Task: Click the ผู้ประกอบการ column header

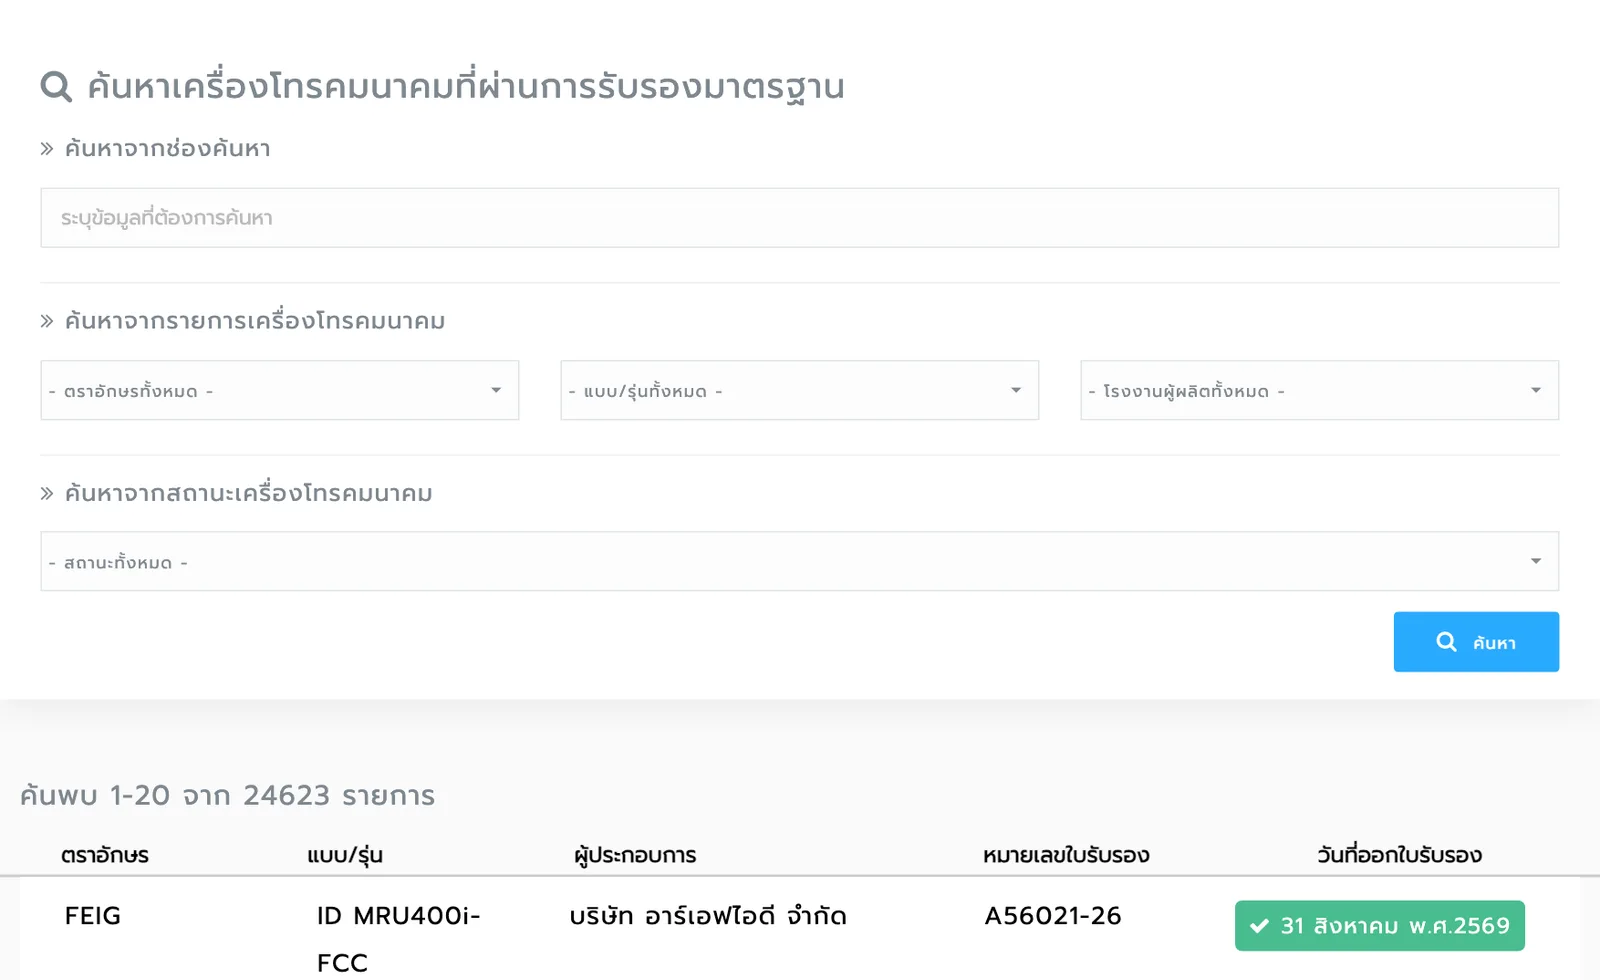Action: (635, 855)
